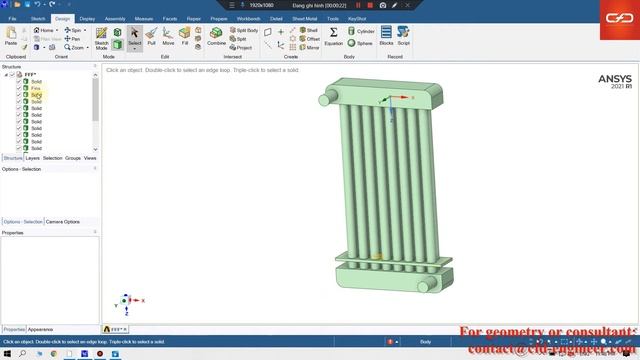The image size is (640, 360).
Task: Click the Shell tool
Action: pyautogui.click(x=309, y=30)
